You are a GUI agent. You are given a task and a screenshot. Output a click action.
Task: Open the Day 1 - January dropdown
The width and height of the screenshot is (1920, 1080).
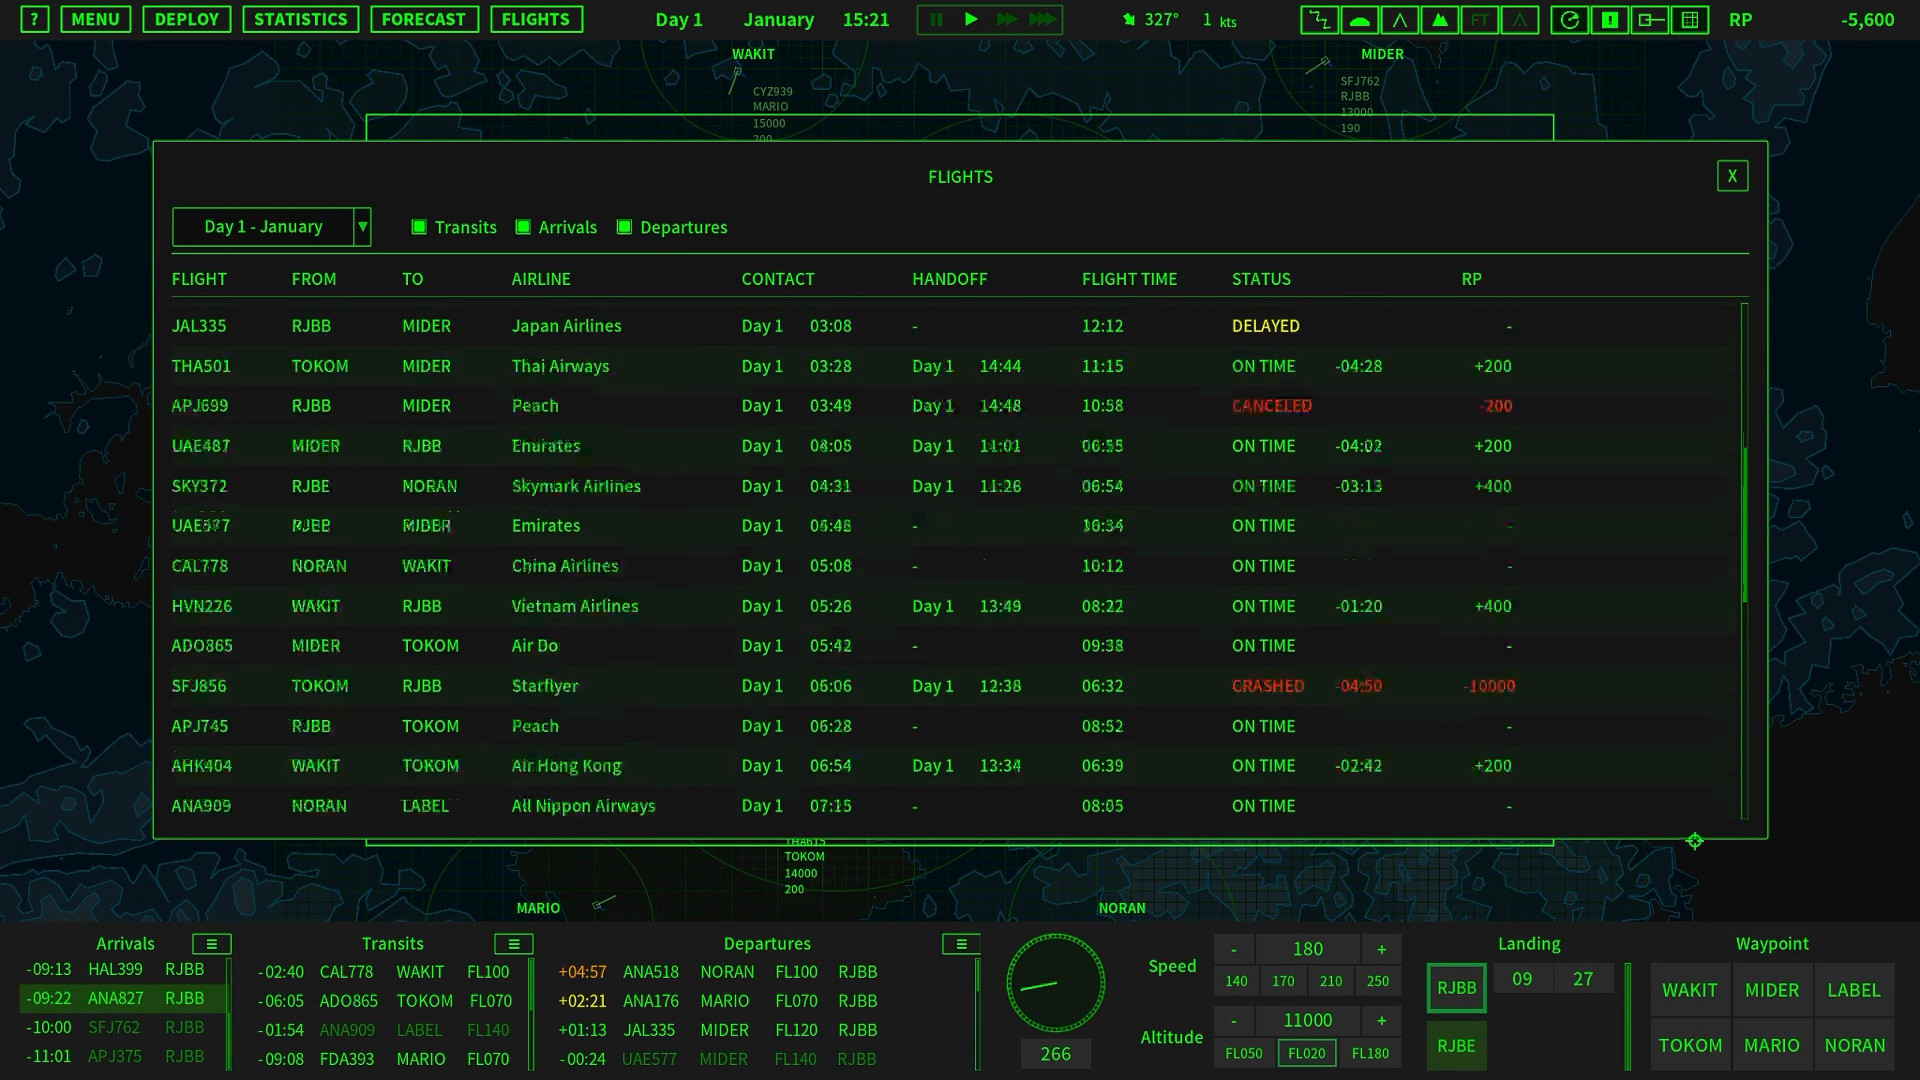[362, 227]
